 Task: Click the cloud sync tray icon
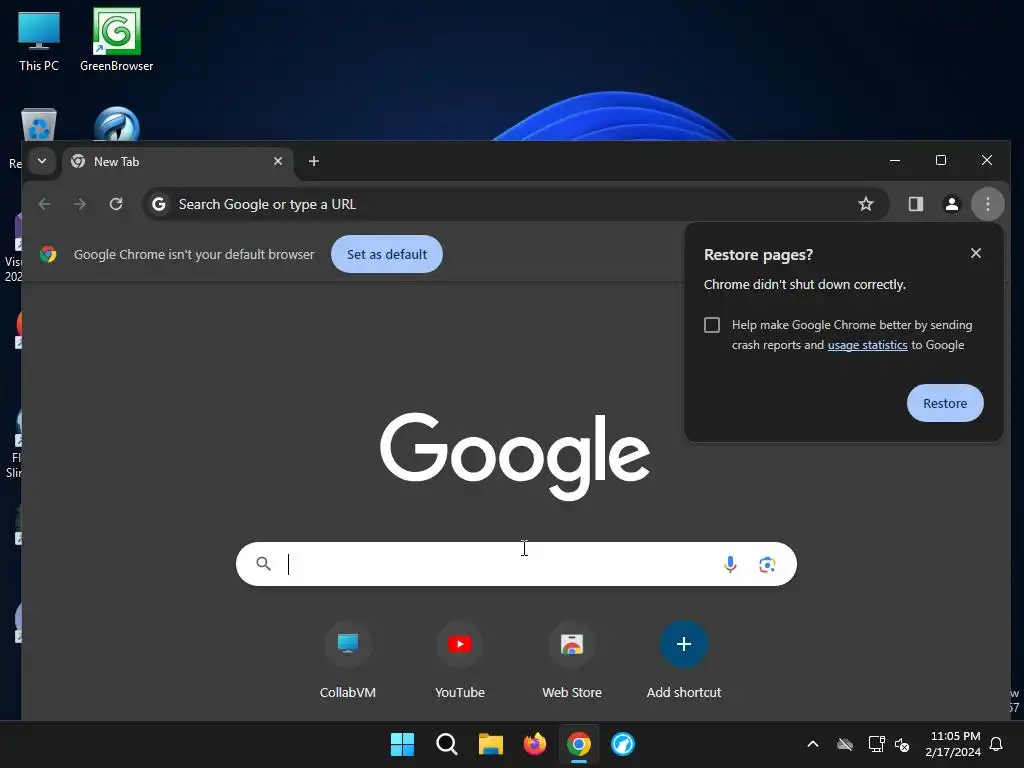[845, 744]
